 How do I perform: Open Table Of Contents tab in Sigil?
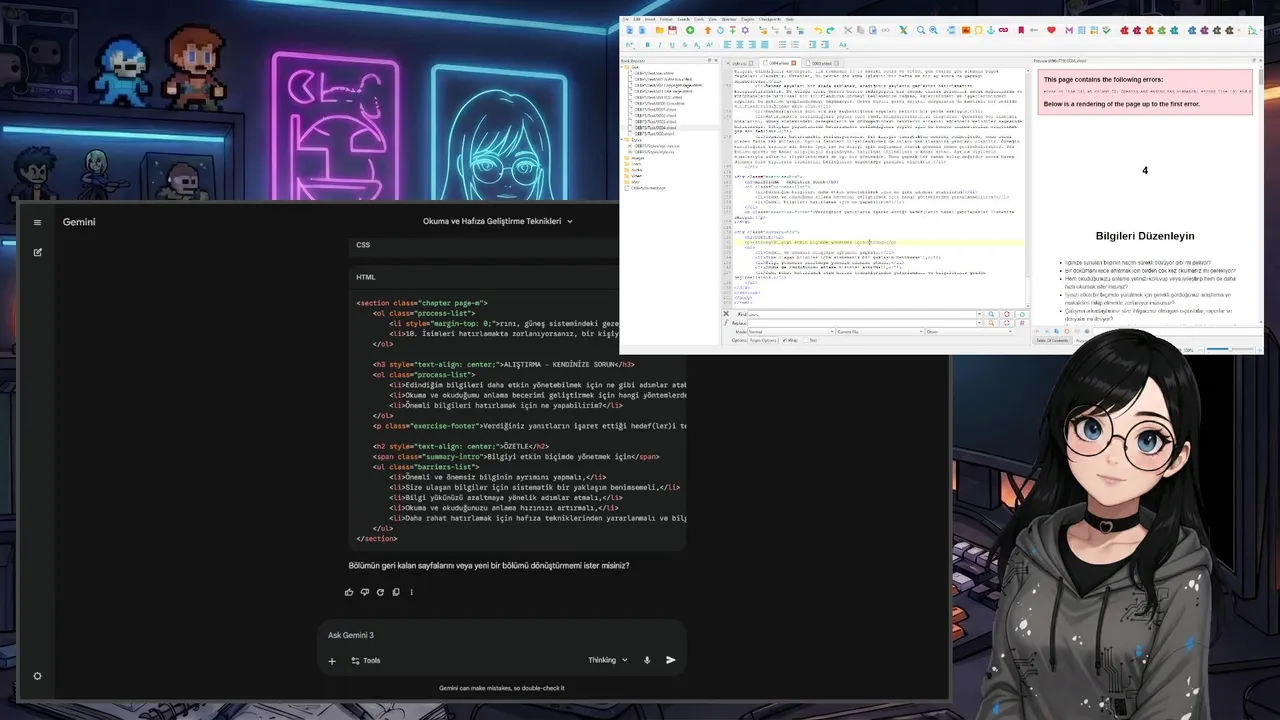point(1052,340)
